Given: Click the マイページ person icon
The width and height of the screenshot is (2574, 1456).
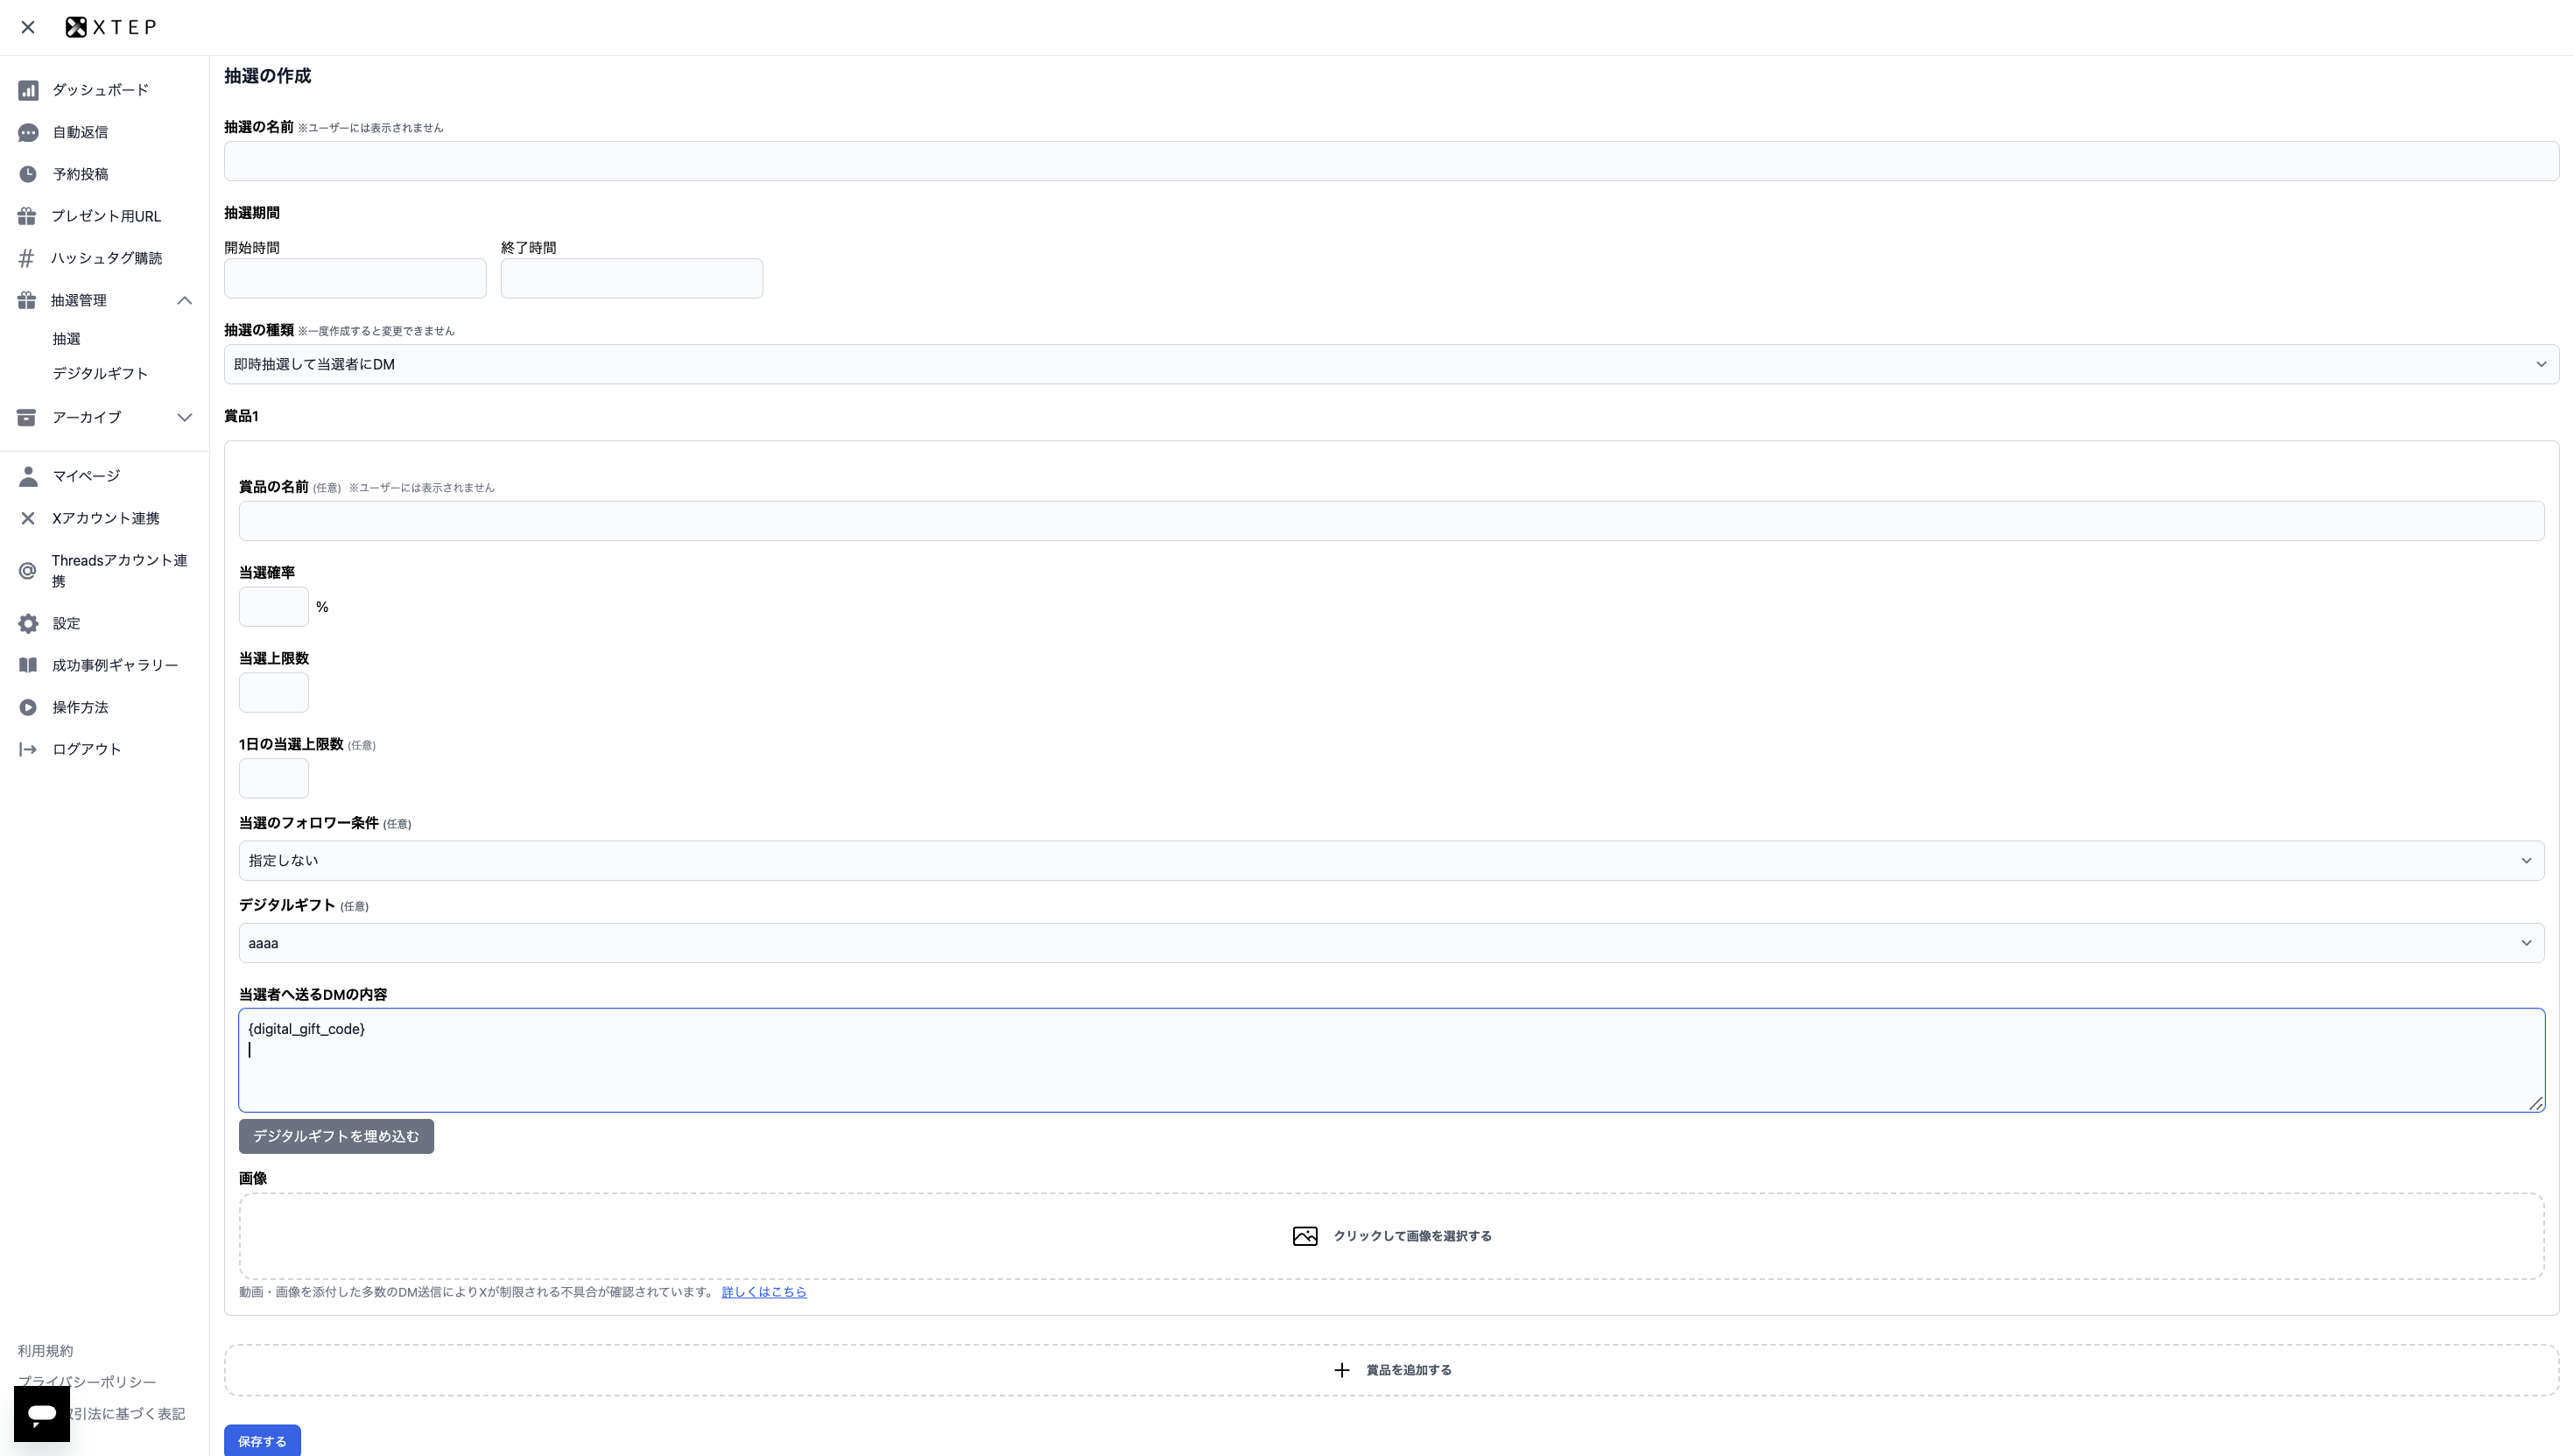Looking at the screenshot, I should (x=28, y=476).
